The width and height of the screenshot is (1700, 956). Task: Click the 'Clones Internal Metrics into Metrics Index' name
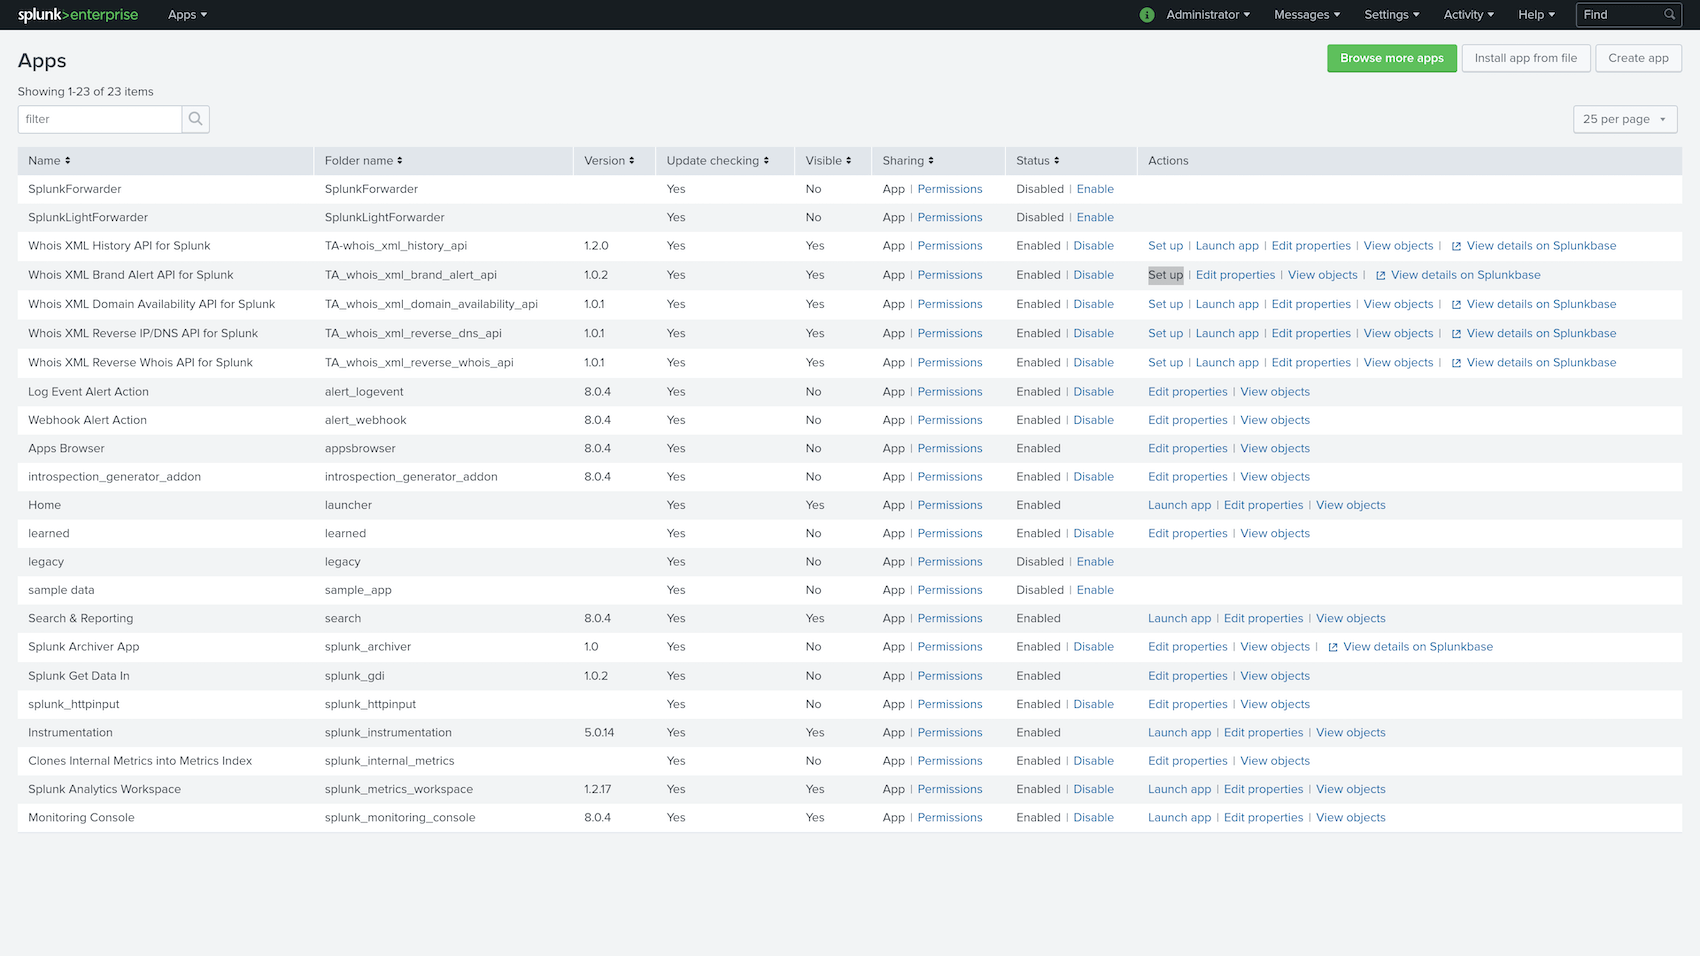(x=140, y=761)
